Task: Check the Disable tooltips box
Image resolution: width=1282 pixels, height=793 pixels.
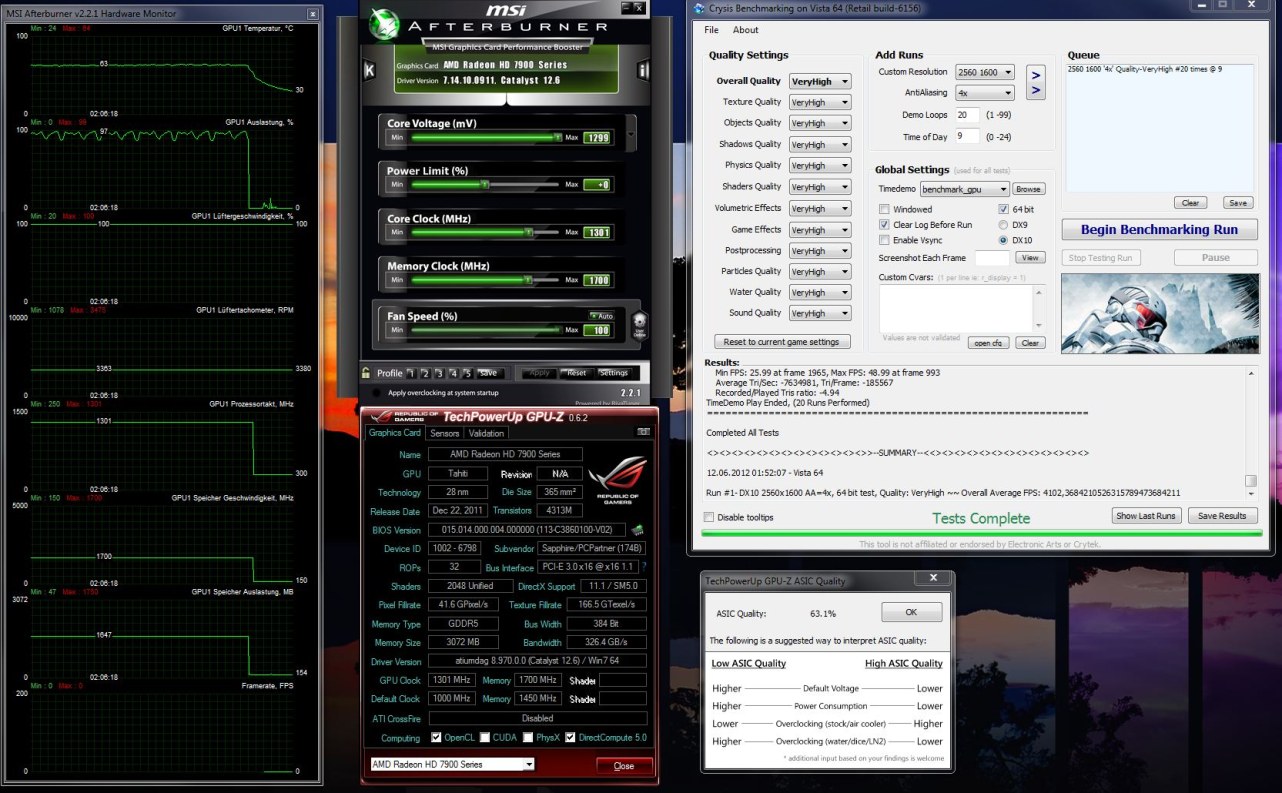Action: tap(709, 517)
